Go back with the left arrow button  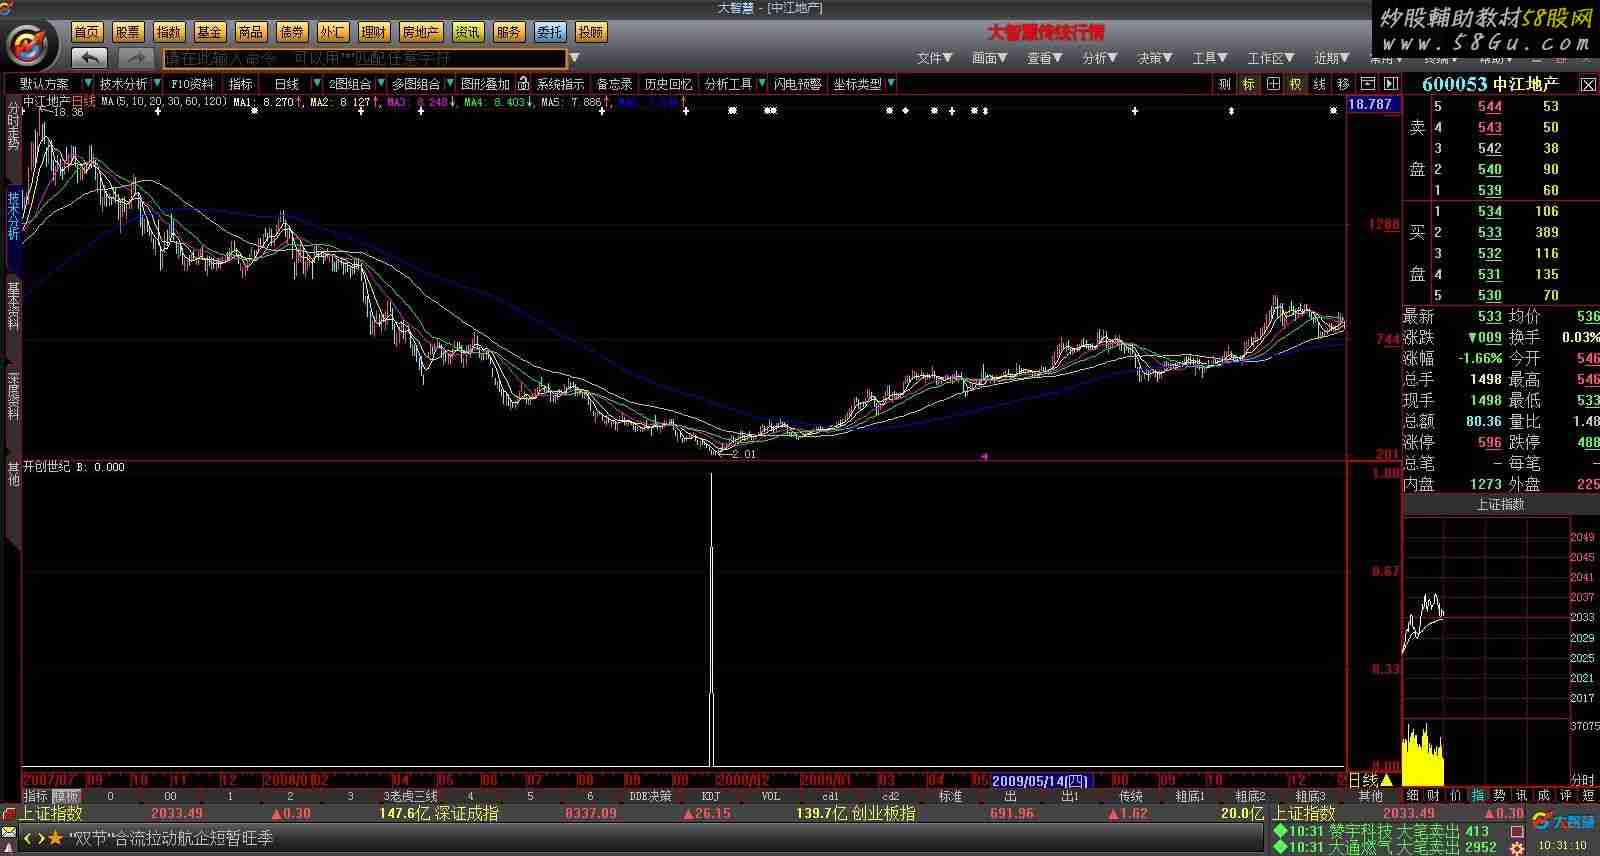pyautogui.click(x=91, y=58)
